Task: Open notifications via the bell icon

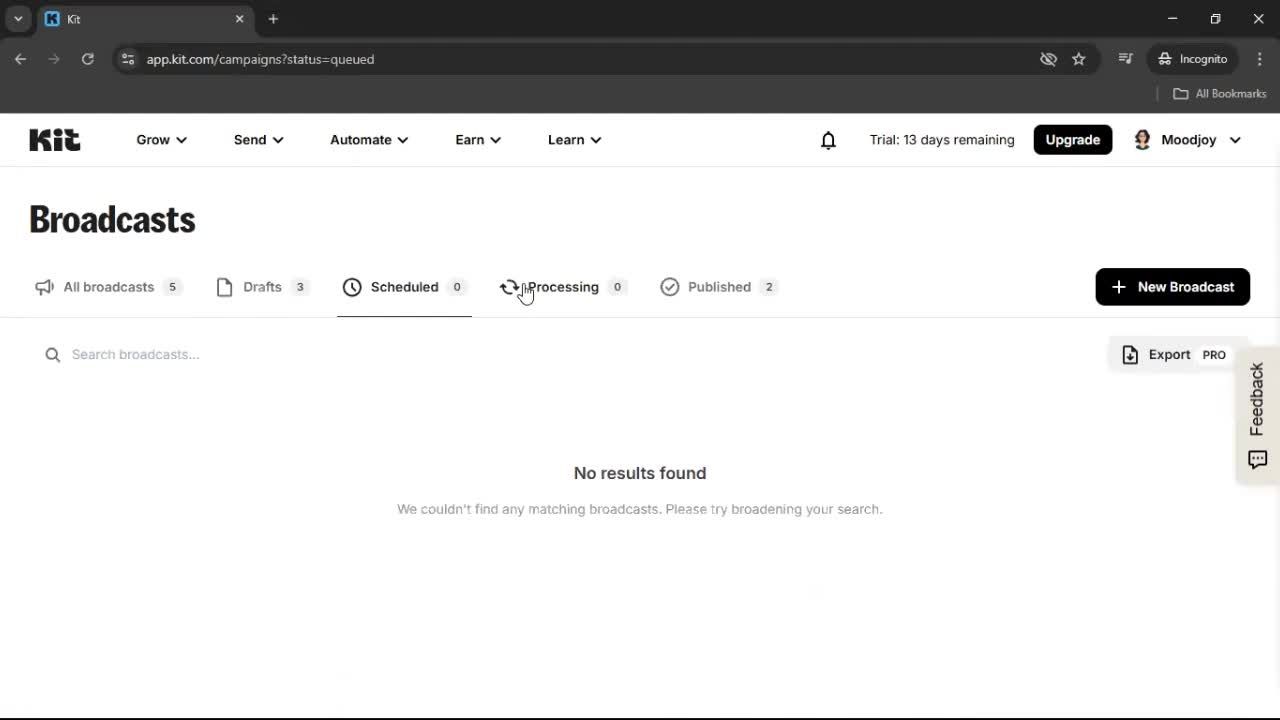Action: click(x=828, y=140)
